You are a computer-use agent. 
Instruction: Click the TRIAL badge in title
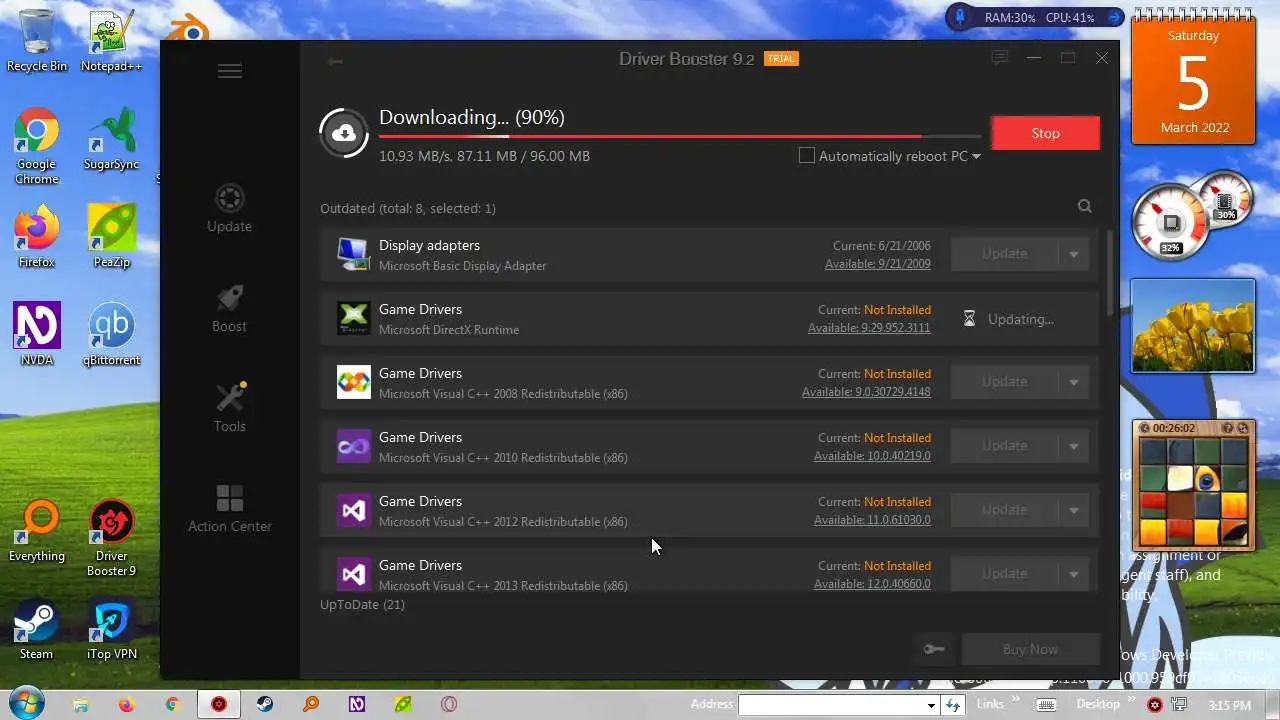pos(781,59)
